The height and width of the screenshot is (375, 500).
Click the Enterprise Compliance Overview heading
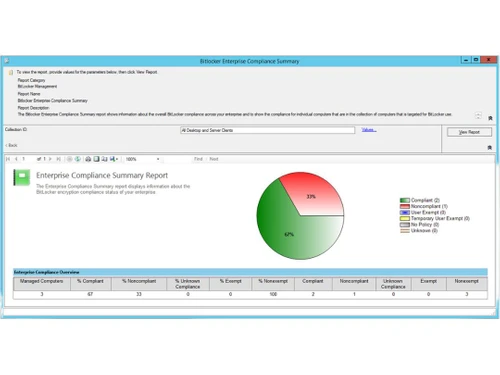[47, 272]
